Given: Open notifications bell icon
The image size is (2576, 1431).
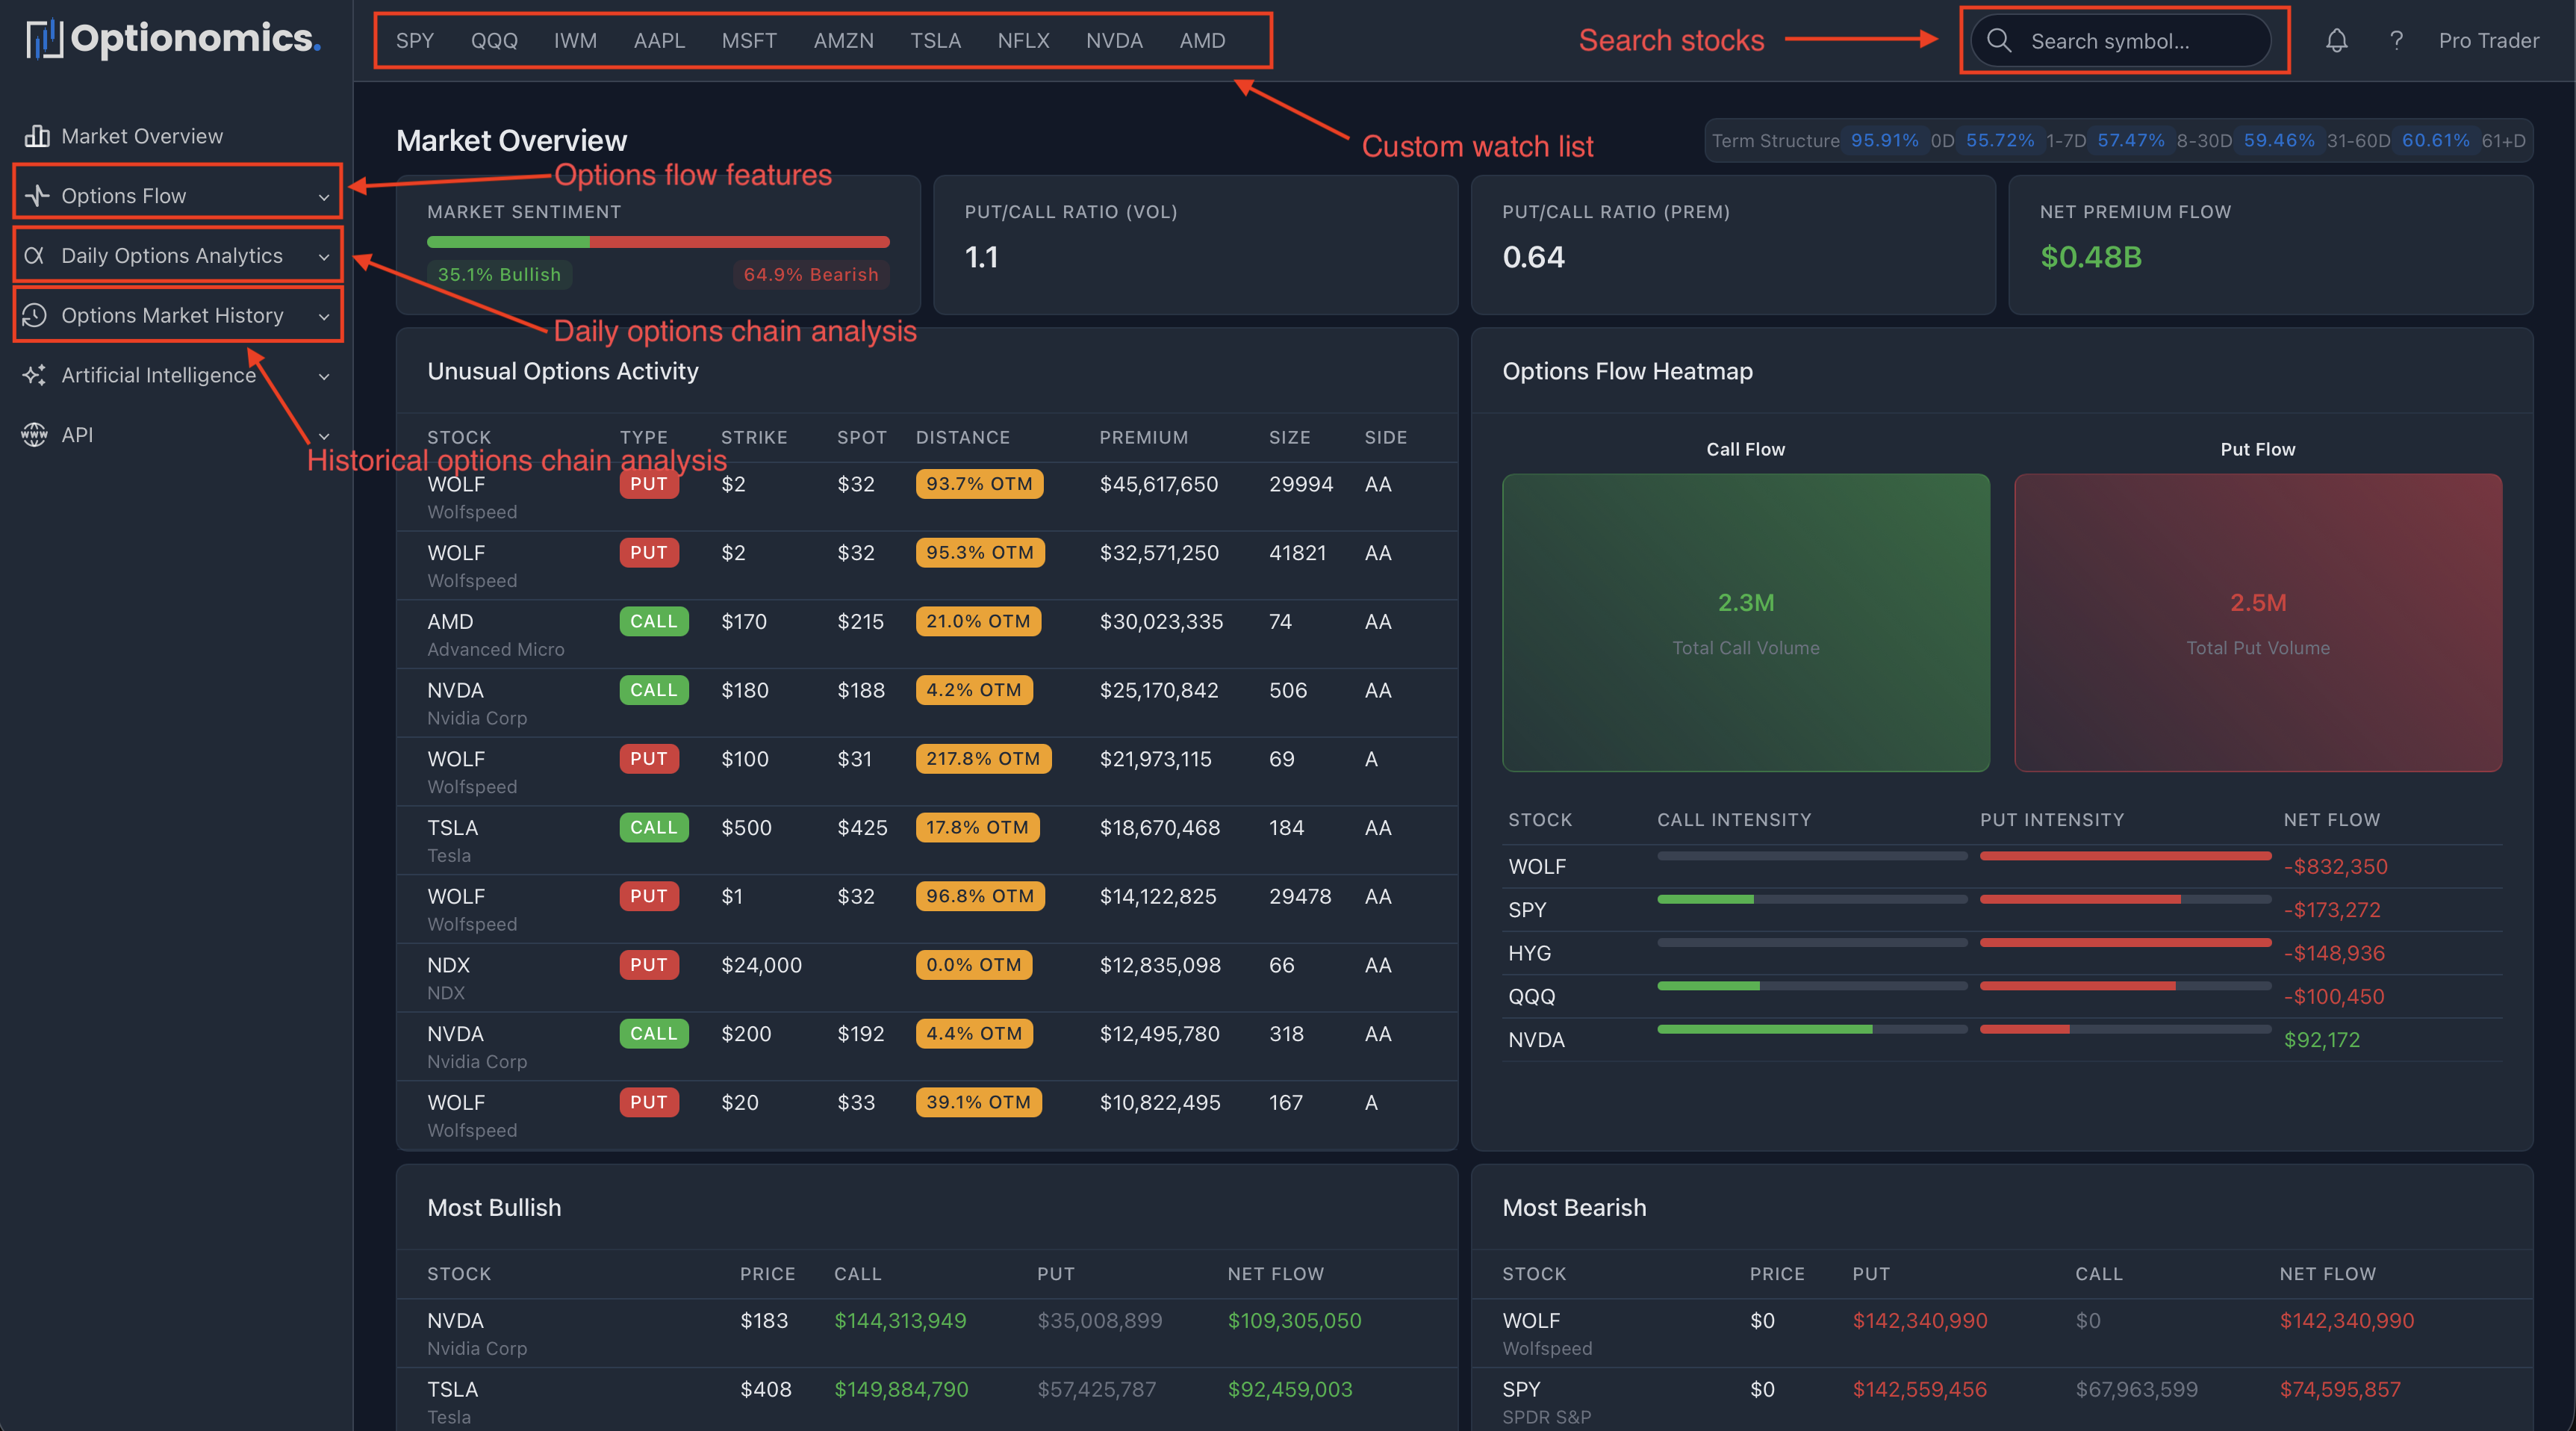Looking at the screenshot, I should coord(2336,41).
